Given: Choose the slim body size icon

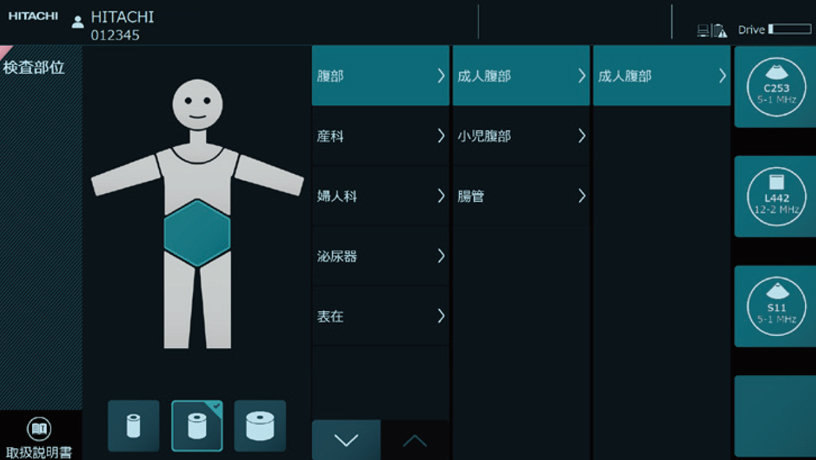Looking at the screenshot, I should (134, 426).
